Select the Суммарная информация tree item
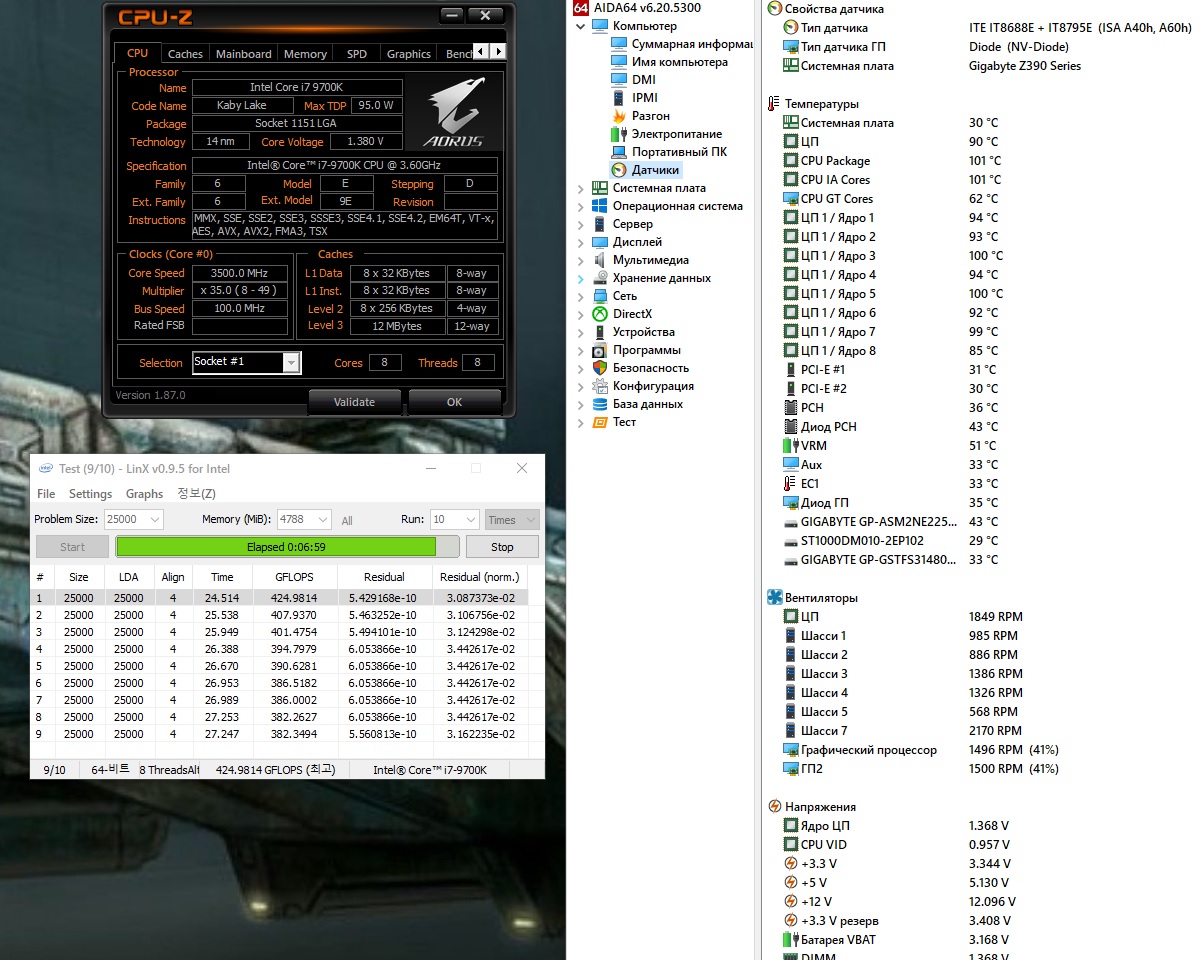The height and width of the screenshot is (960, 1202). pos(682,44)
